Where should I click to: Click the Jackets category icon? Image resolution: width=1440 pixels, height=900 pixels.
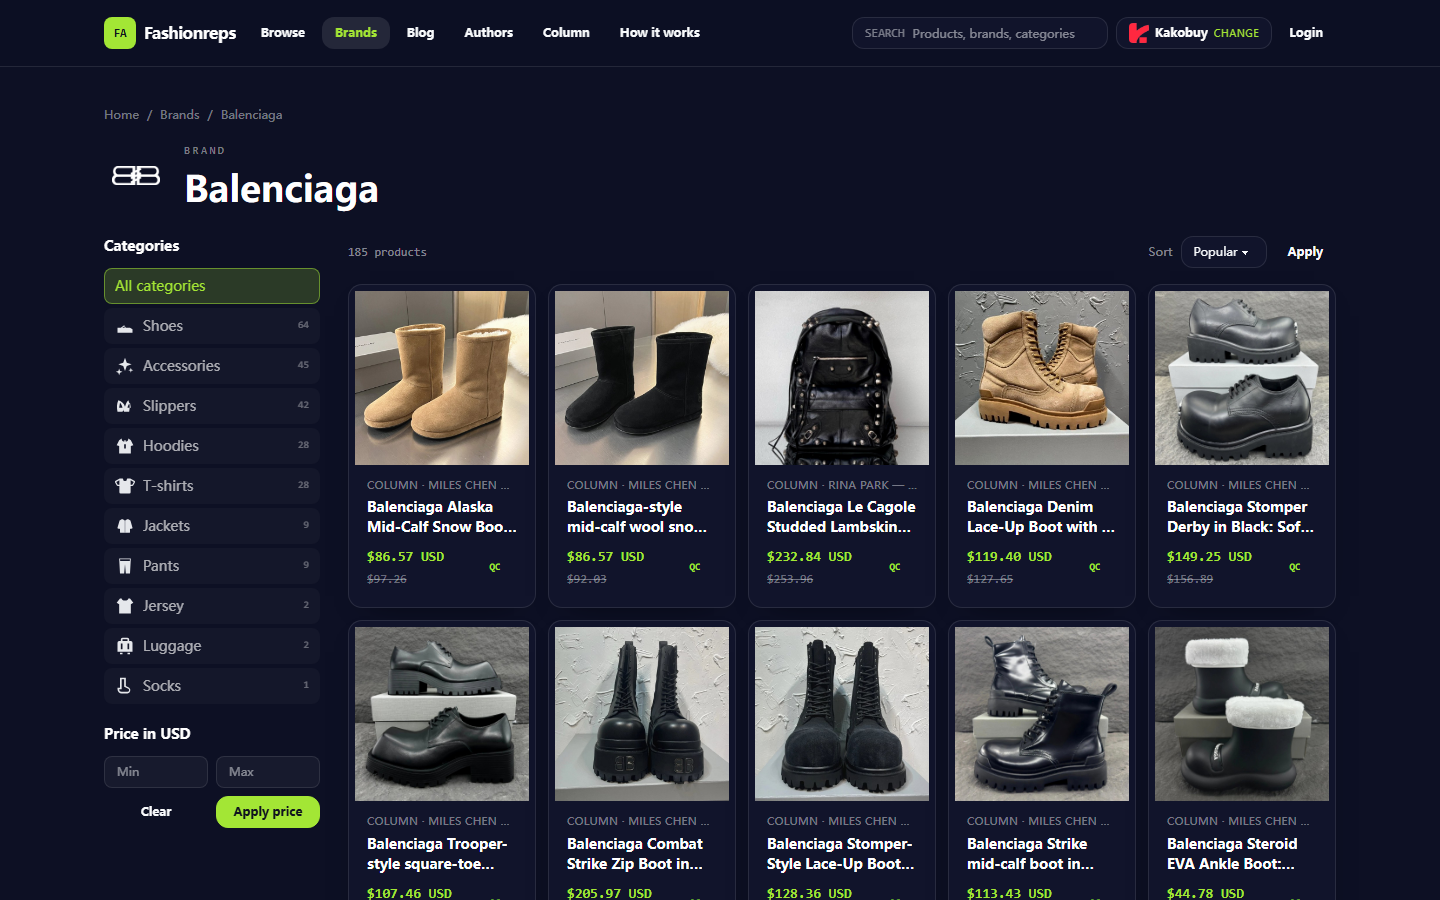pos(124,526)
